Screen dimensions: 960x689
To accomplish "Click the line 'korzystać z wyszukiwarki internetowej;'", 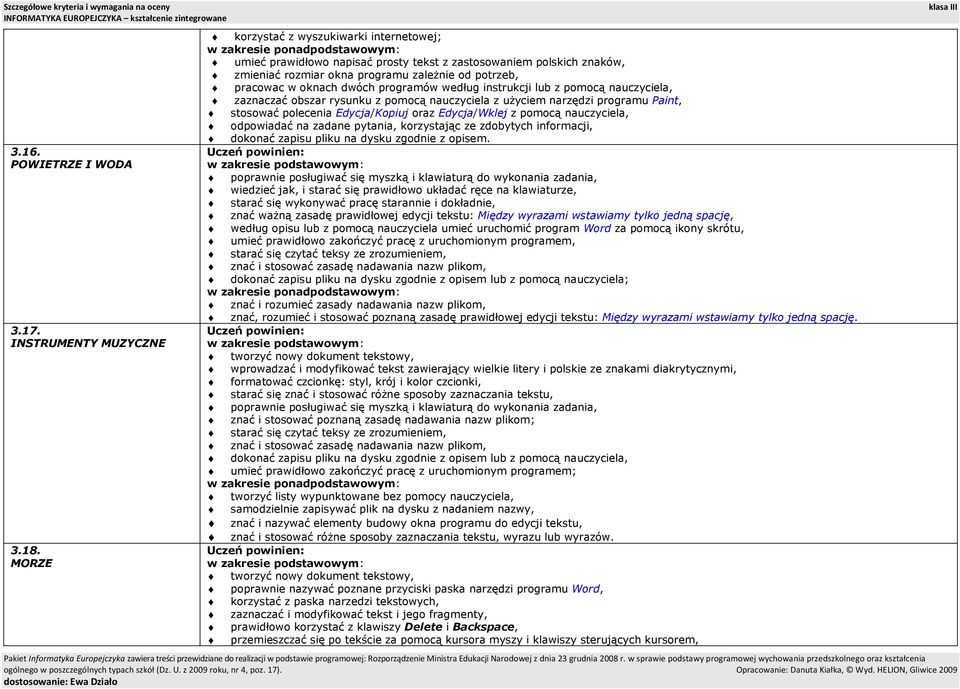I will click(337, 36).
